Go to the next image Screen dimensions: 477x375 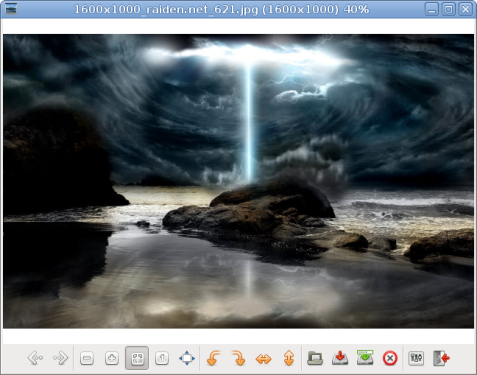[x=60, y=358]
